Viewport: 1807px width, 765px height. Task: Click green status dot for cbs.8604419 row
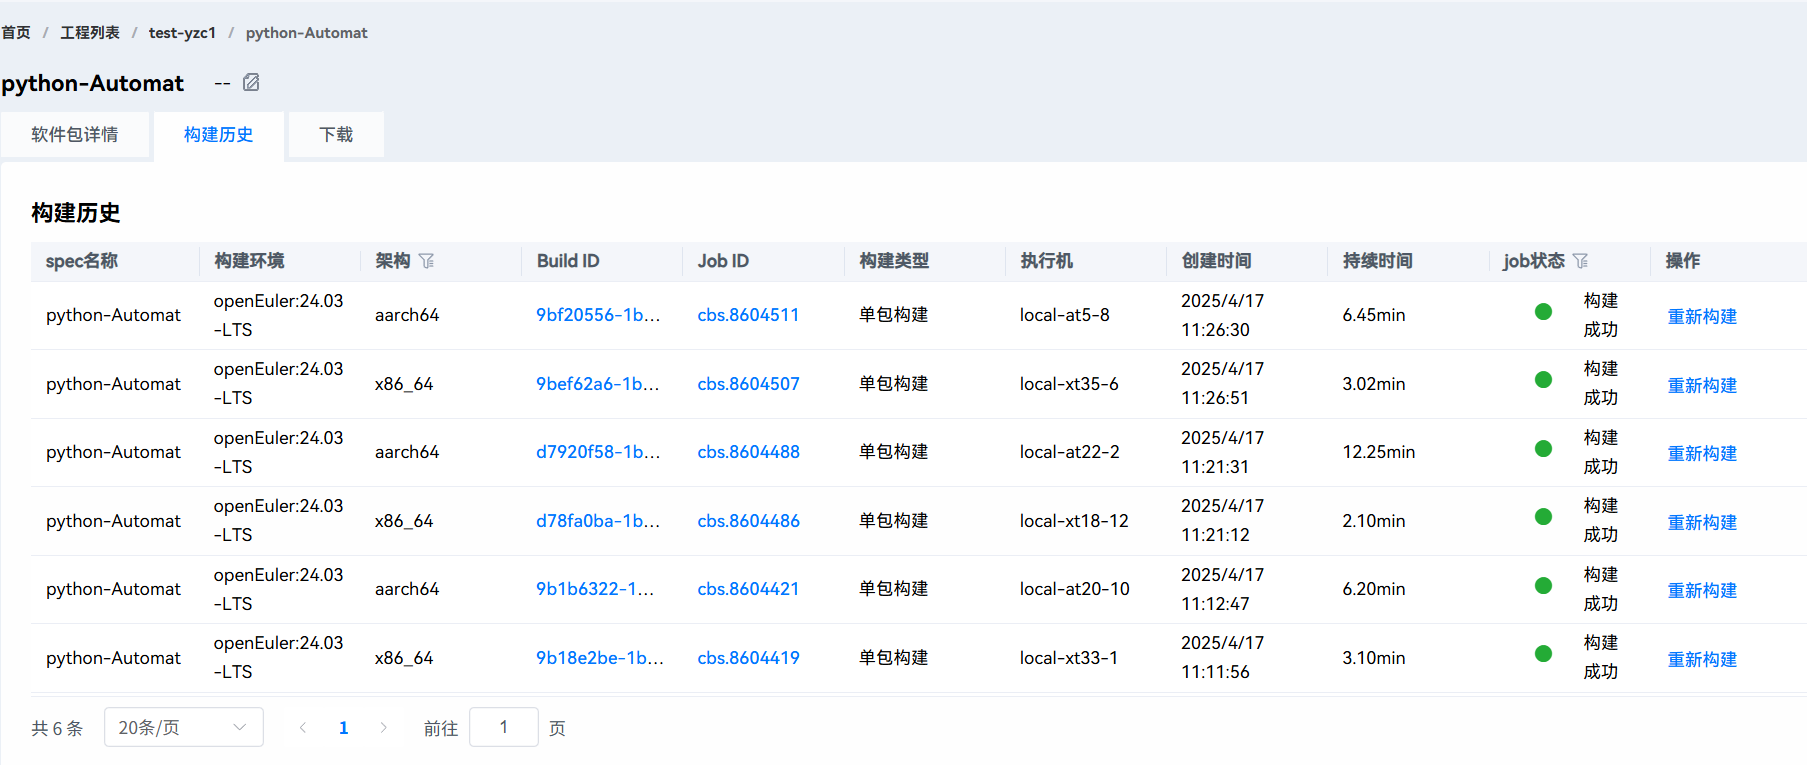coord(1543,654)
